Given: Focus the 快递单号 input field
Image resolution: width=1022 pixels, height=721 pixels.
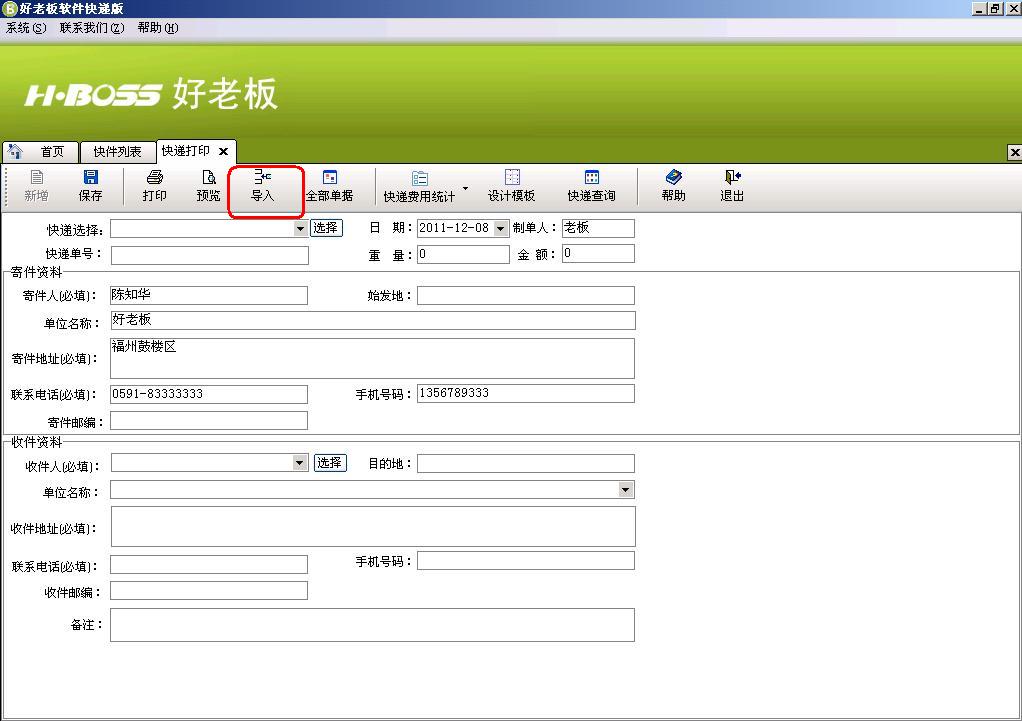Looking at the screenshot, I should pyautogui.click(x=210, y=255).
